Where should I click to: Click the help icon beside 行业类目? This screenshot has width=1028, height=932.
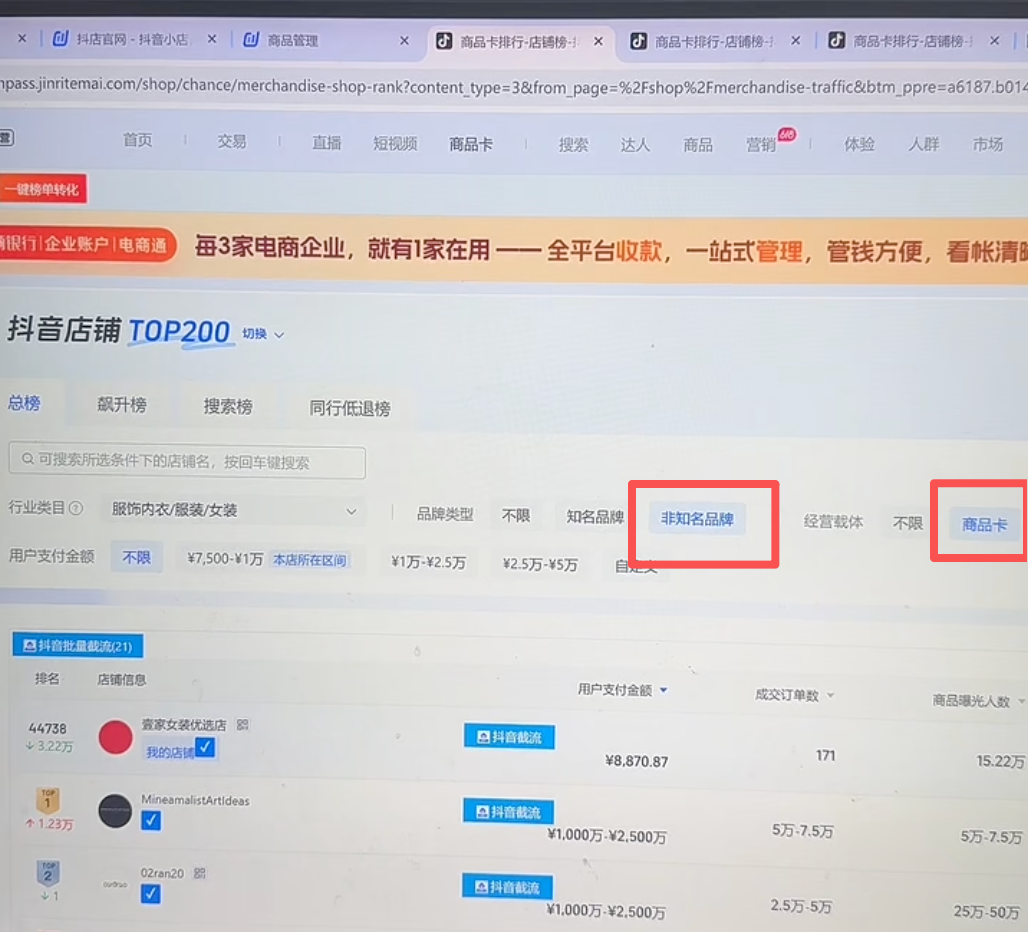[x=76, y=509]
